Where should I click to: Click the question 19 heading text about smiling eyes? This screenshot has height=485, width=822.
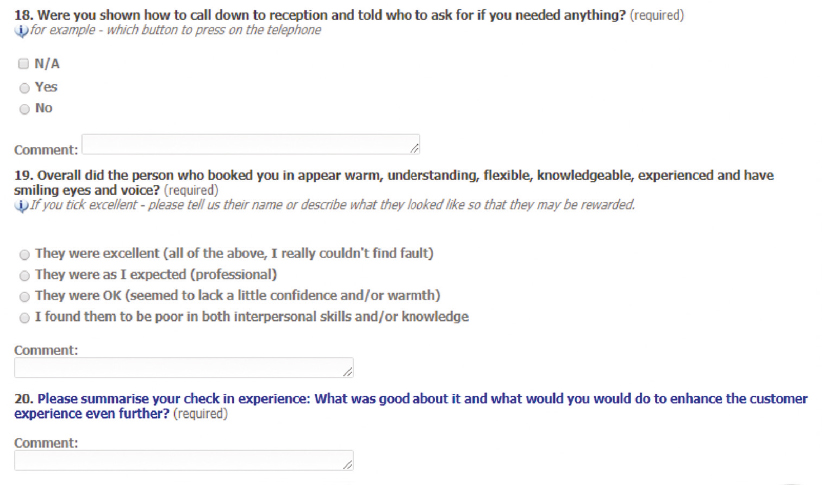point(394,182)
